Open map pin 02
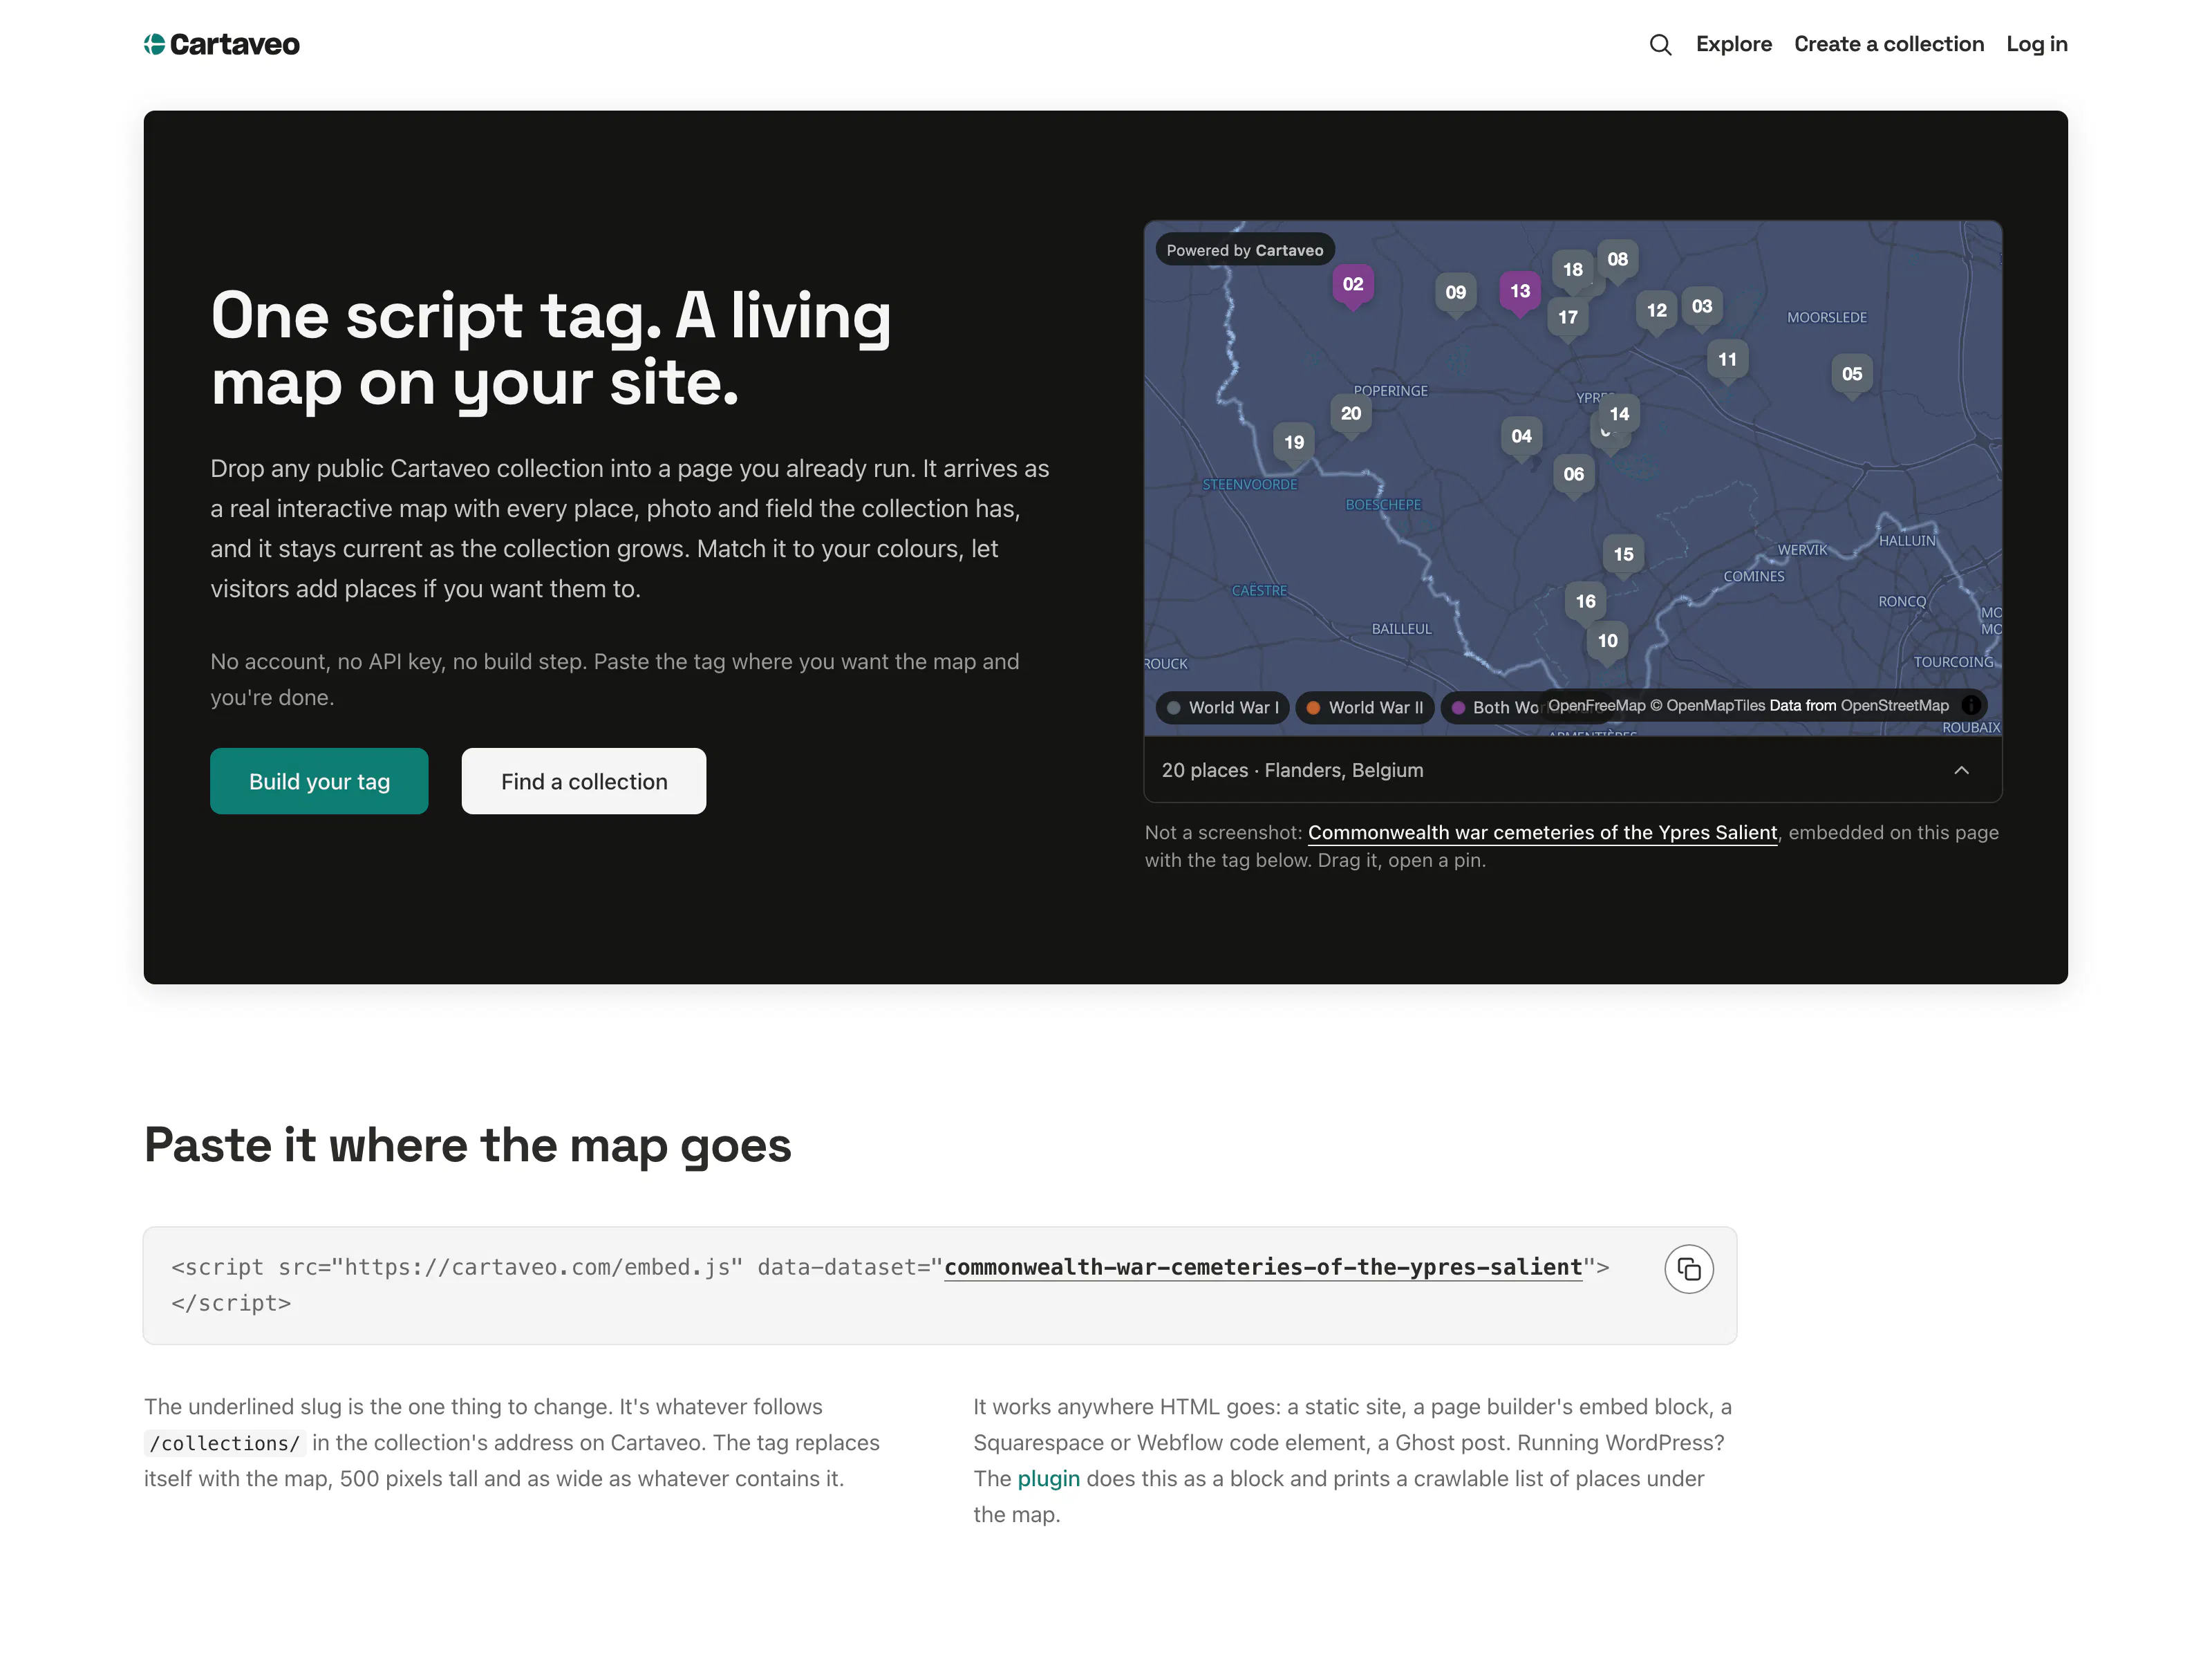 coord(1353,285)
